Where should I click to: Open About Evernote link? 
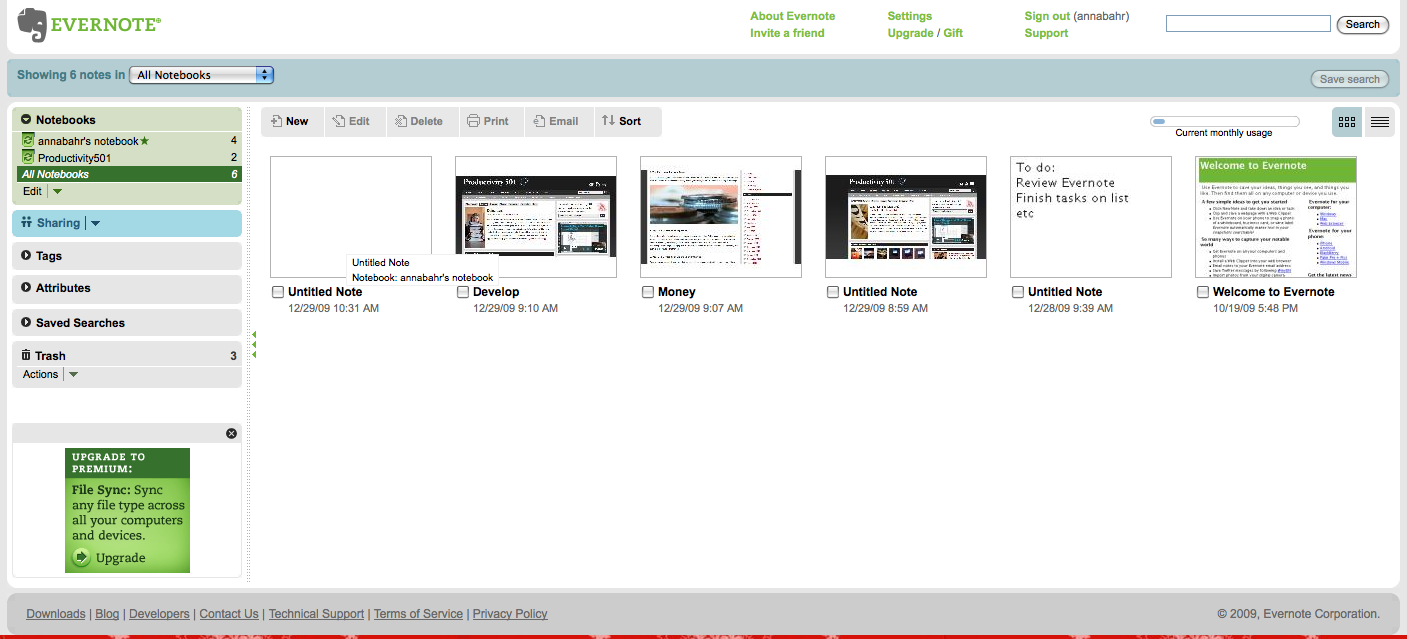point(792,16)
